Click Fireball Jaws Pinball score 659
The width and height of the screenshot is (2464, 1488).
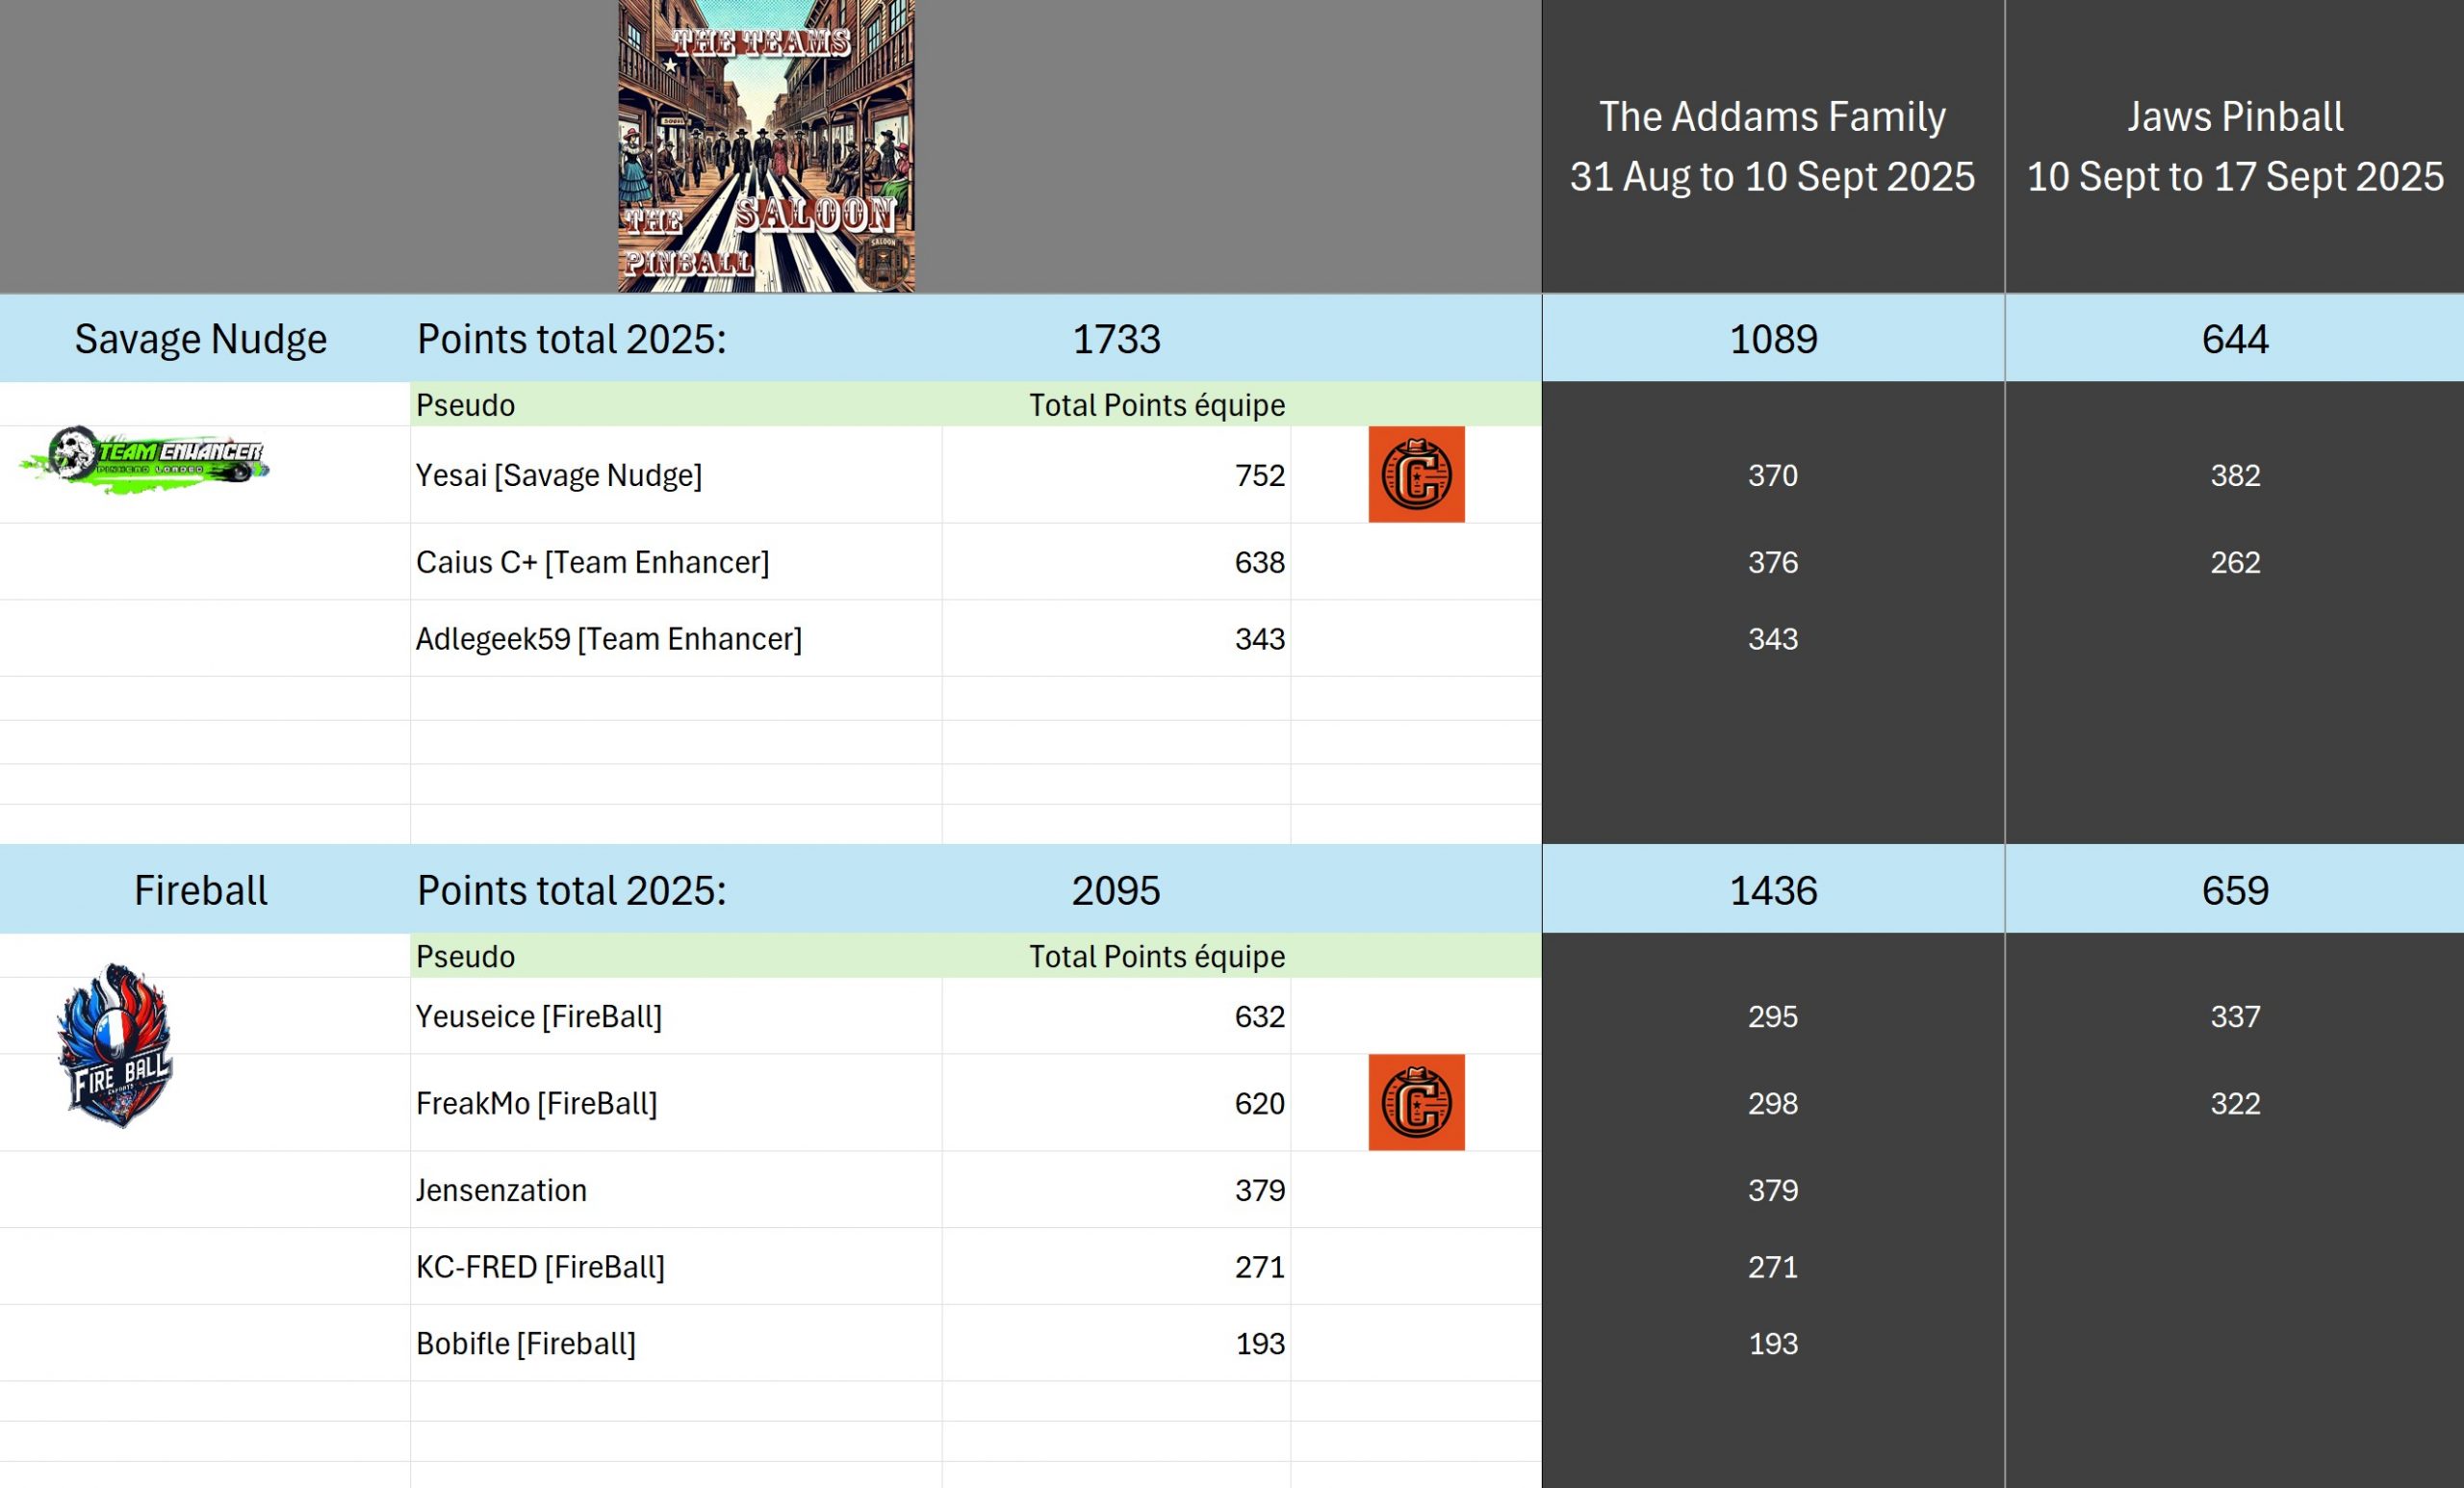click(x=2235, y=890)
